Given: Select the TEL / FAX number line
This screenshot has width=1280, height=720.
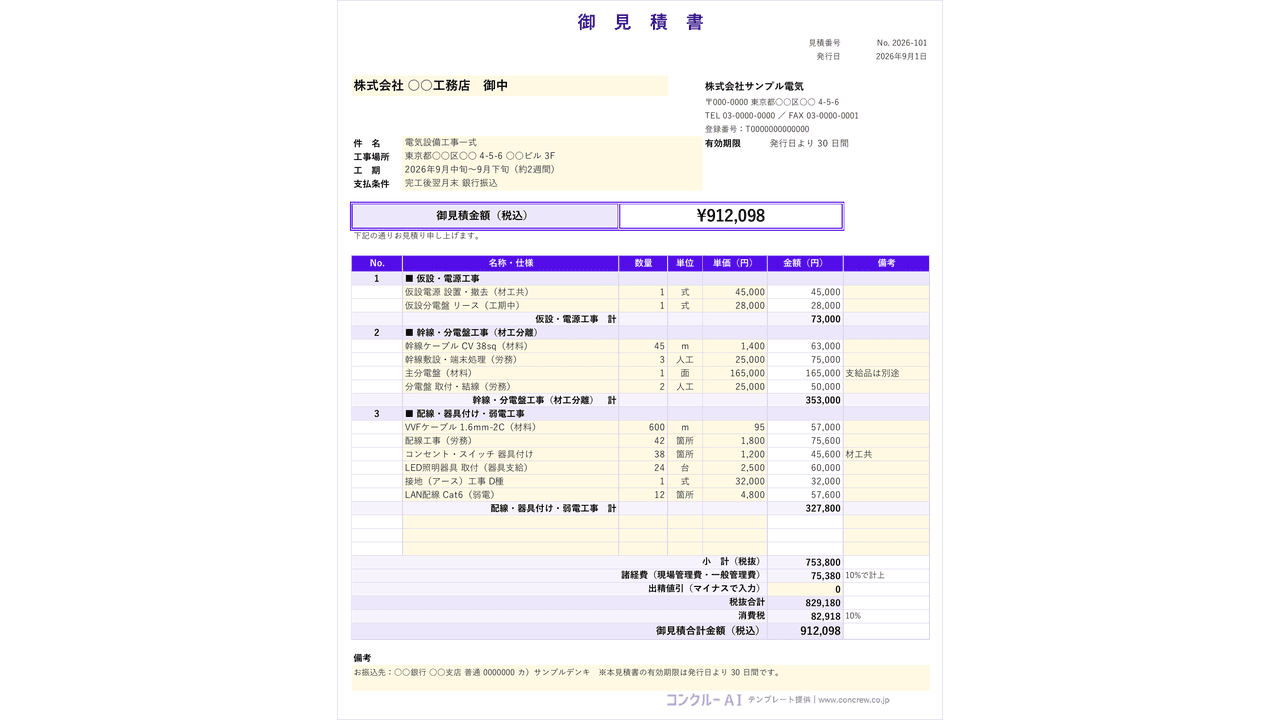Looking at the screenshot, I should click(782, 116).
